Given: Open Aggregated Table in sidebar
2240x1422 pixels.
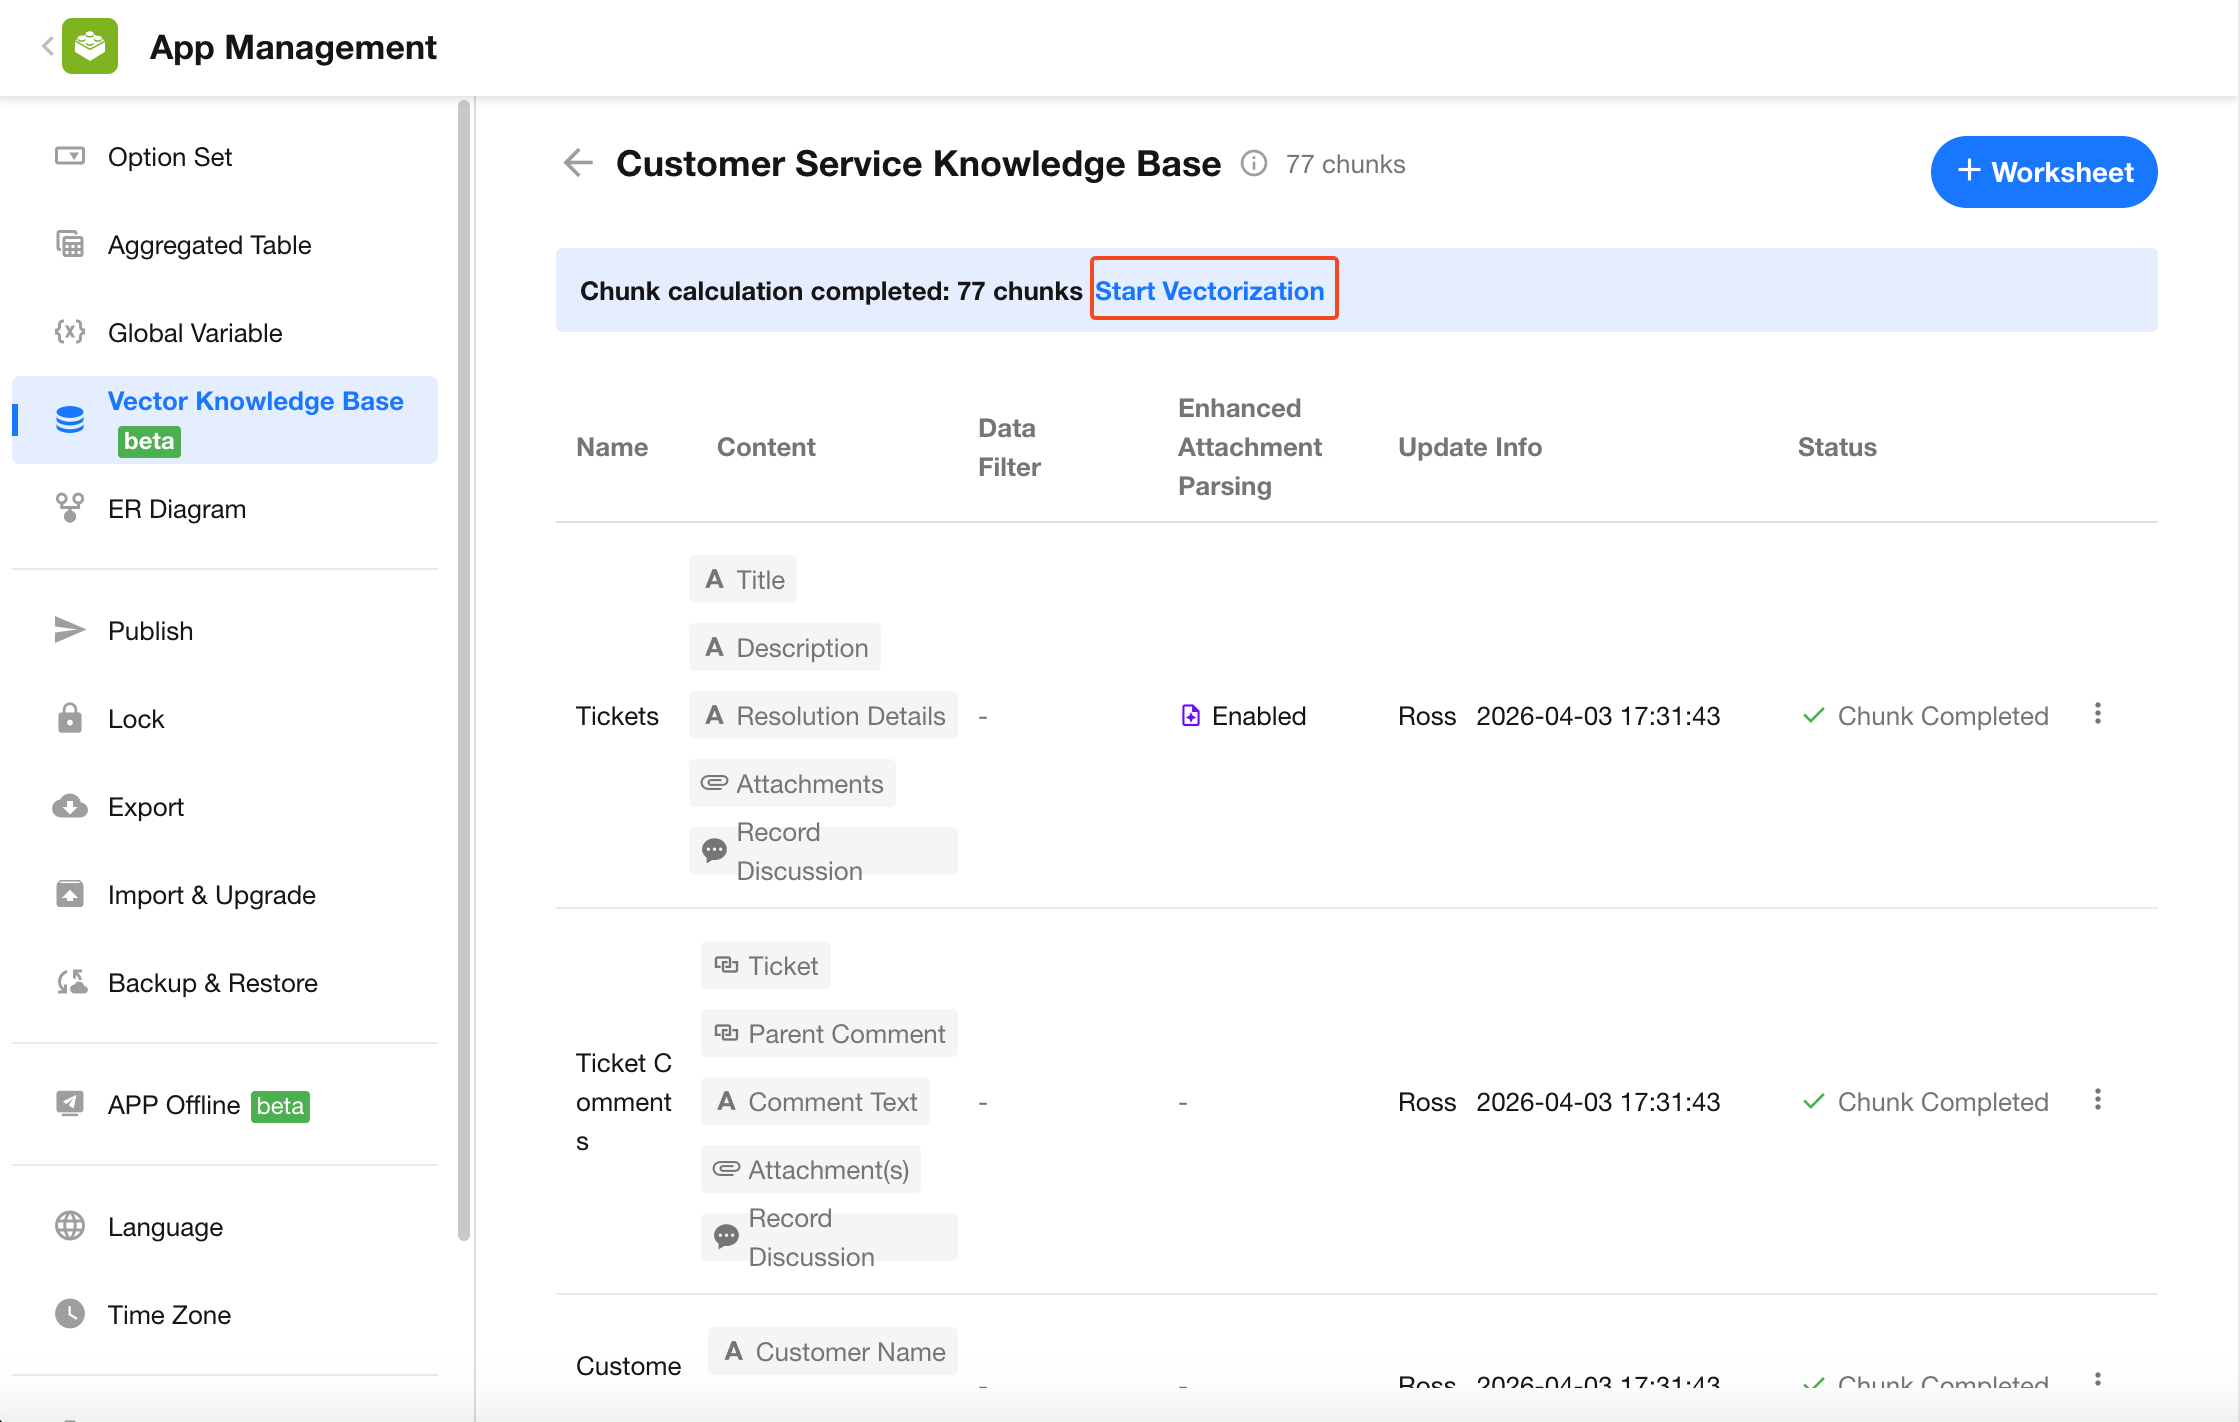Looking at the screenshot, I should 209,245.
